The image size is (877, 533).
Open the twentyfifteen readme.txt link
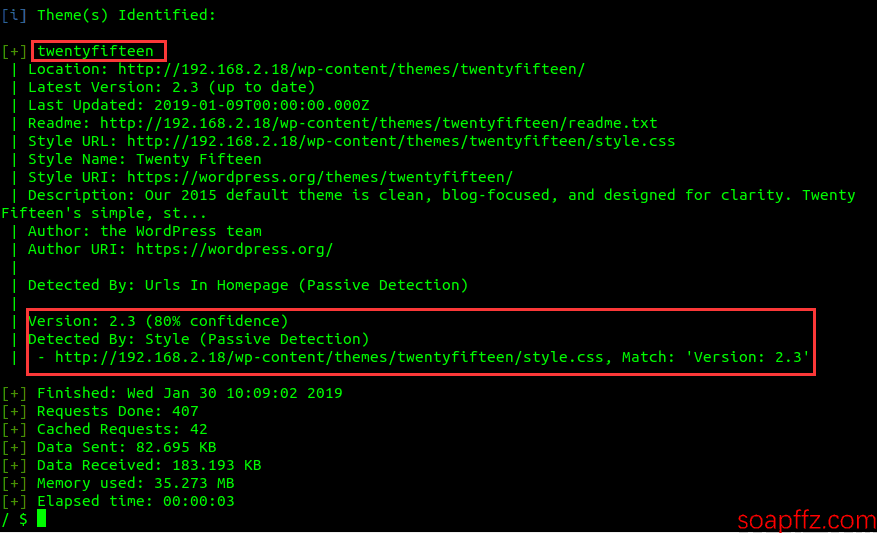(x=379, y=123)
